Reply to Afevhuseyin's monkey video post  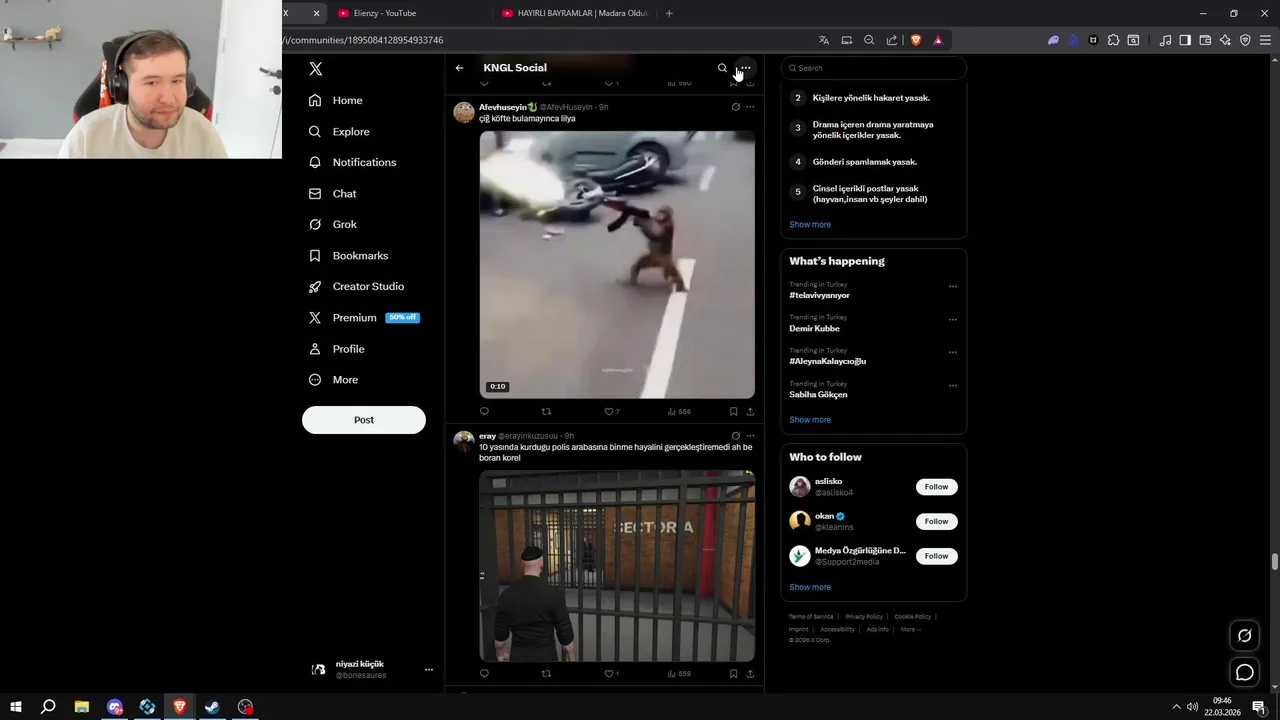point(484,411)
